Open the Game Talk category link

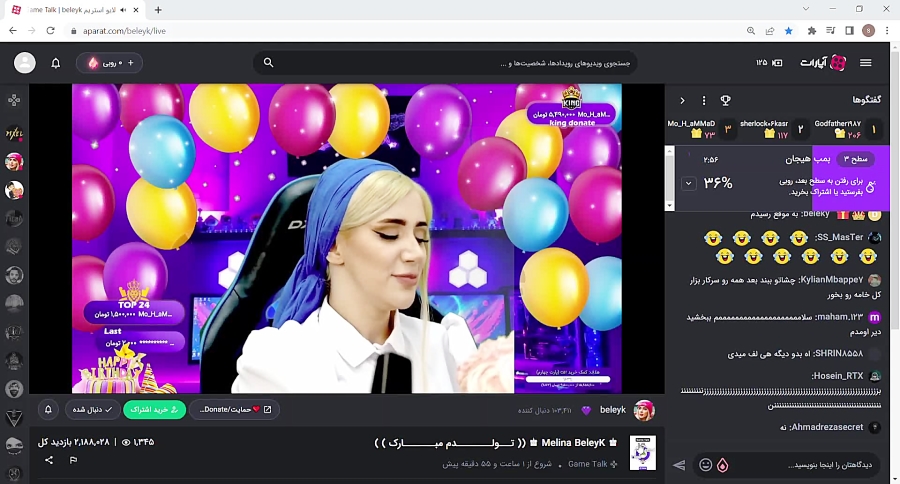pos(592,464)
